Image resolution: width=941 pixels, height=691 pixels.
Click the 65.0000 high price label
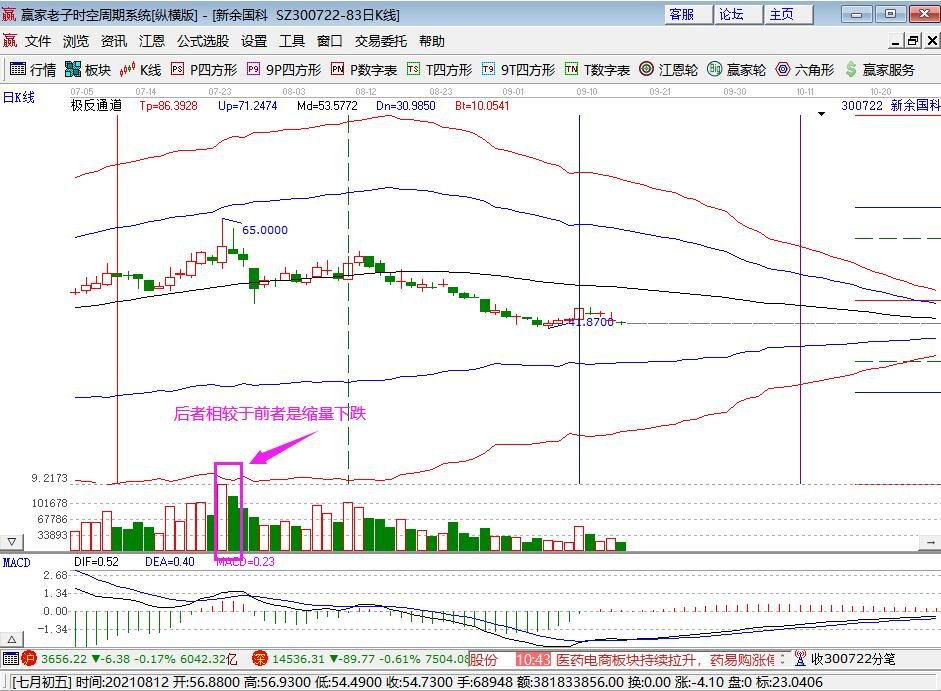coord(265,230)
